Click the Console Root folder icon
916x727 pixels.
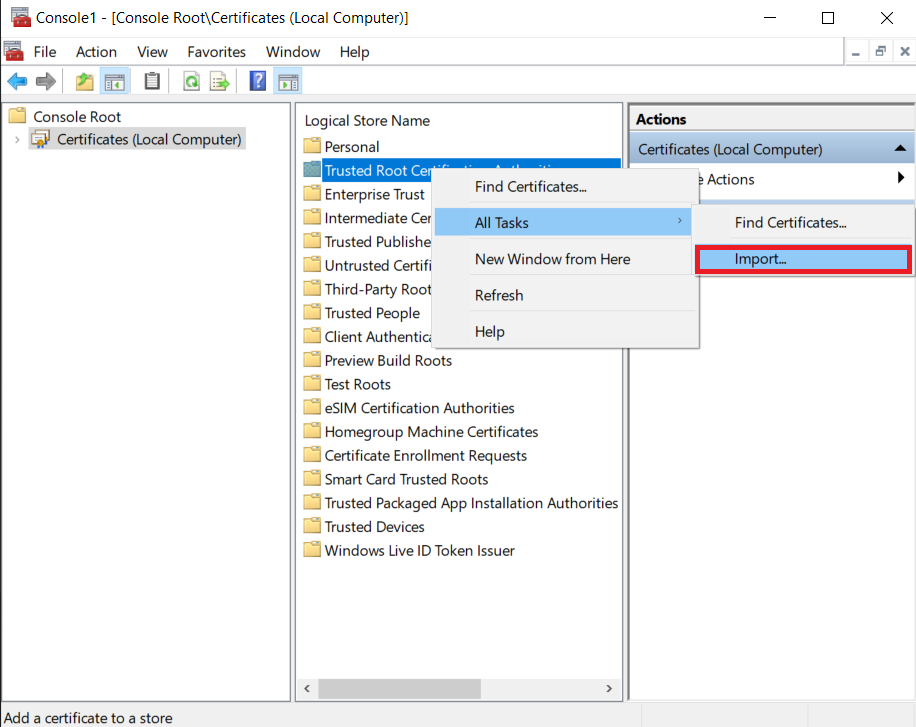tap(18, 115)
